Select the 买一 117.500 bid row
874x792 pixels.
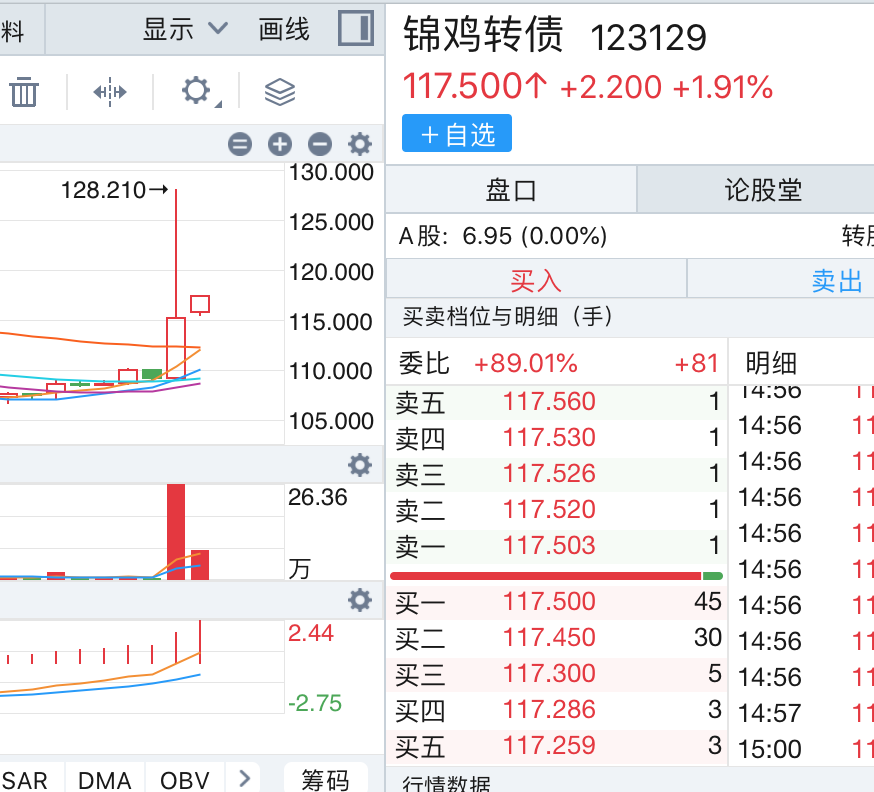(556, 602)
